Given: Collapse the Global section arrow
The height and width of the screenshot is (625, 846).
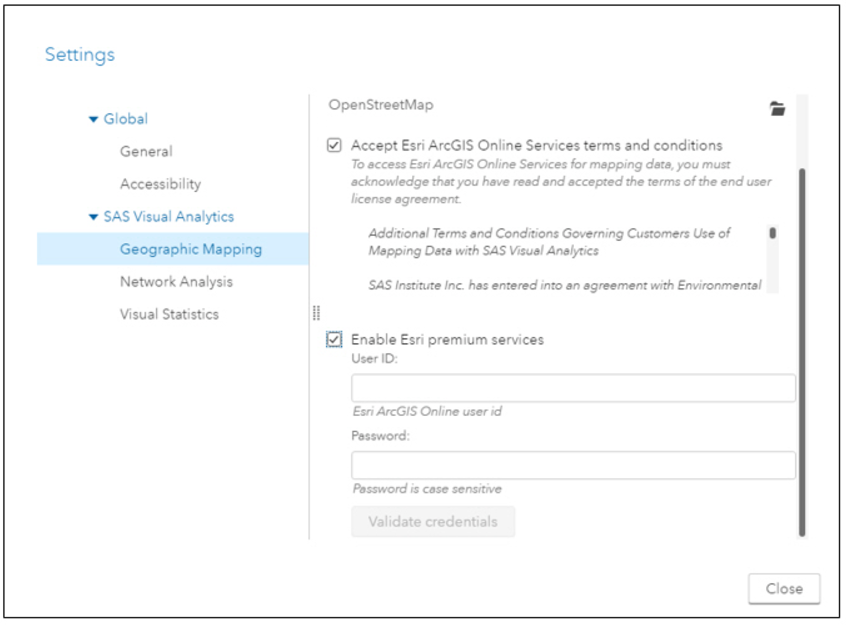Looking at the screenshot, I should [x=93, y=119].
